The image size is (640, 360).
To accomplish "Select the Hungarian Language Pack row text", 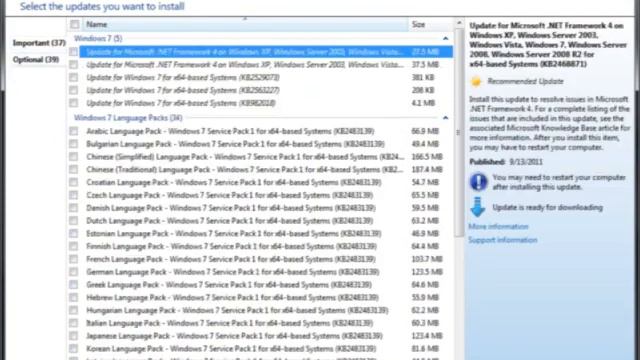I will (237, 310).
